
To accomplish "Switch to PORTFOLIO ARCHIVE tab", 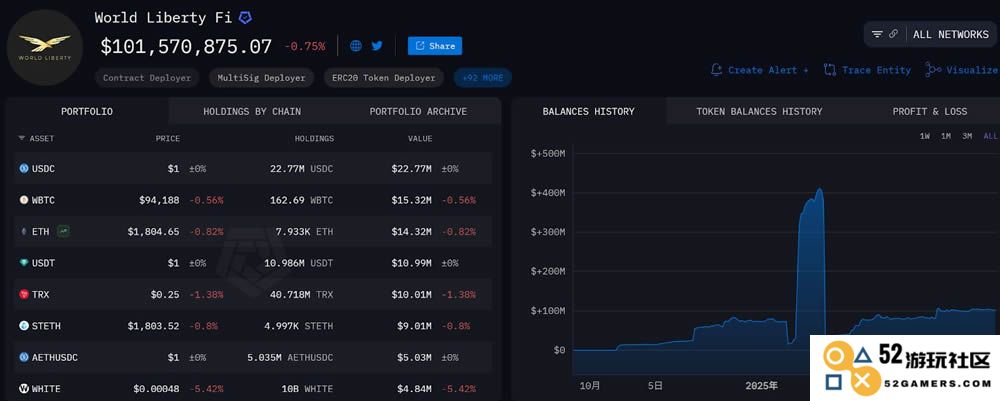I will click(x=418, y=112).
